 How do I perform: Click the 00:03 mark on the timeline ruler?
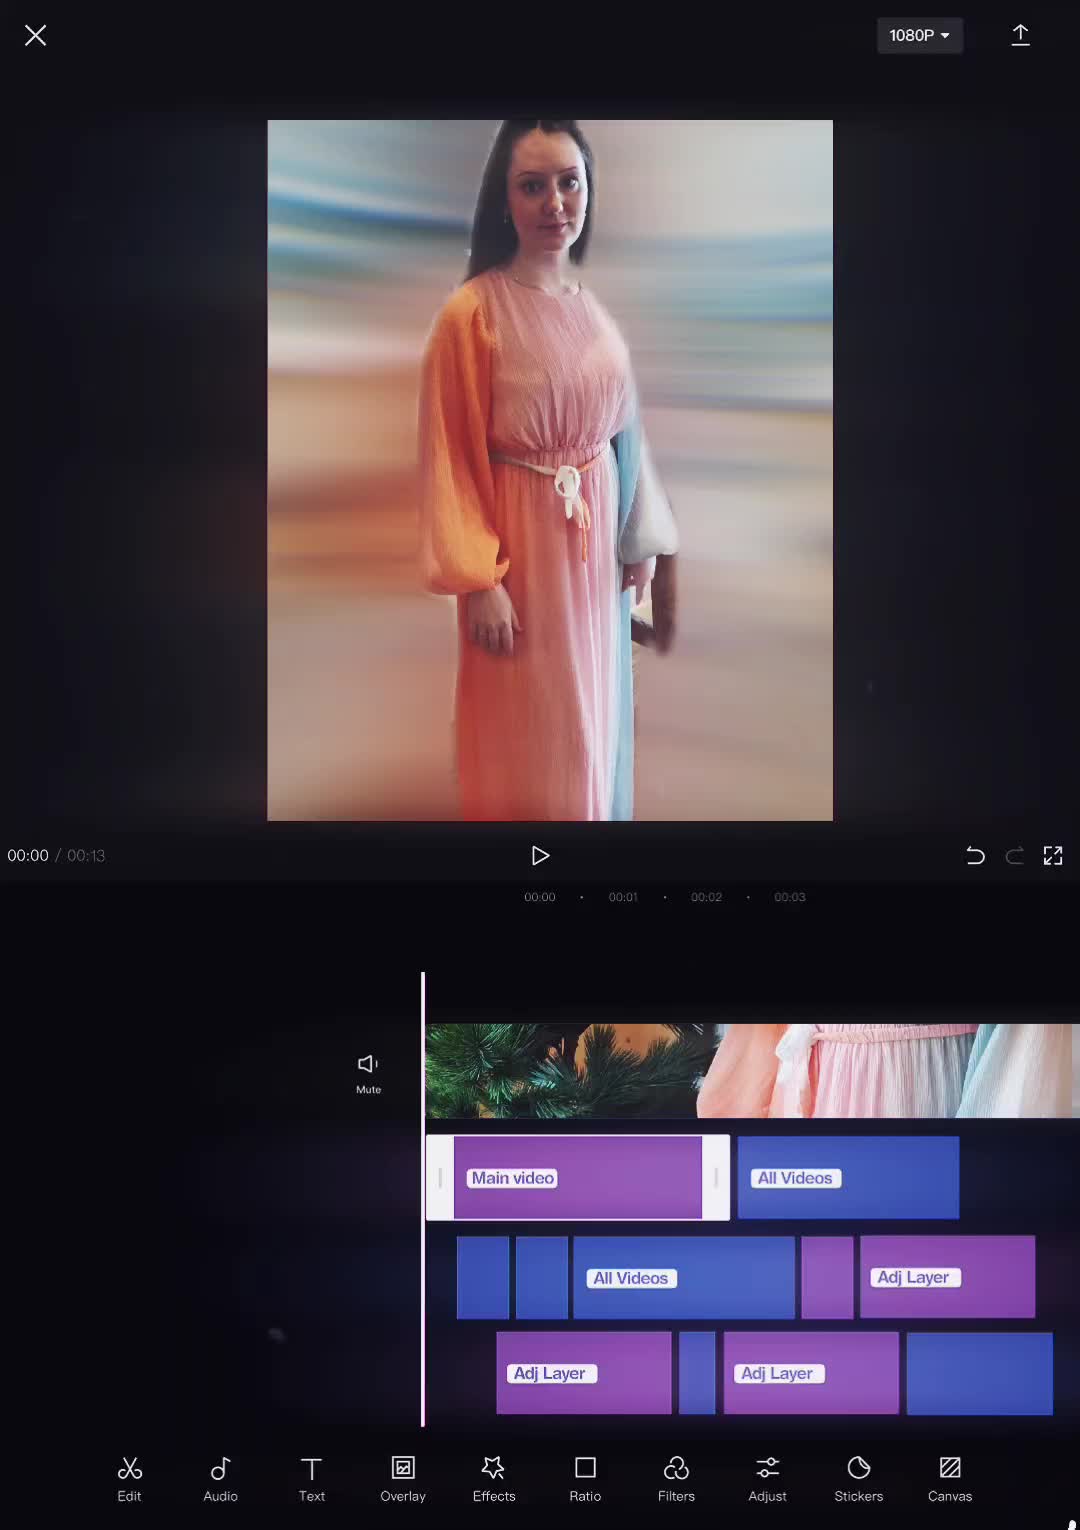pos(790,897)
